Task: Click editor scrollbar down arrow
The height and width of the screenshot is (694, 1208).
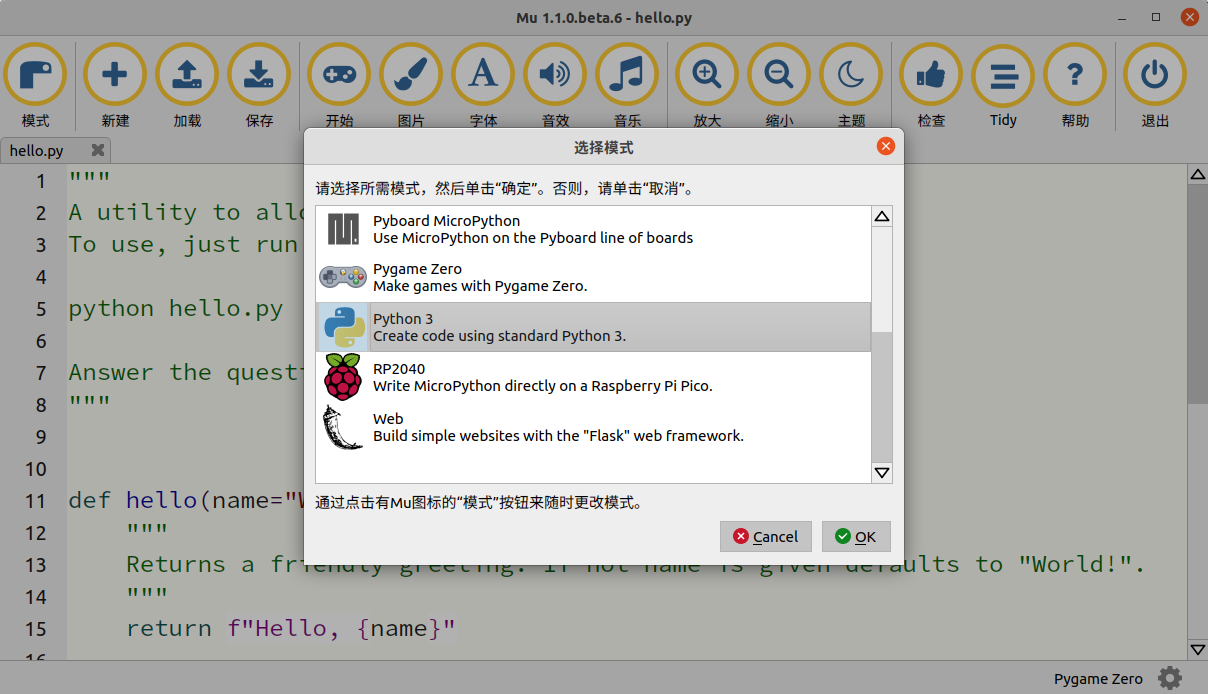Action: tap(1197, 650)
